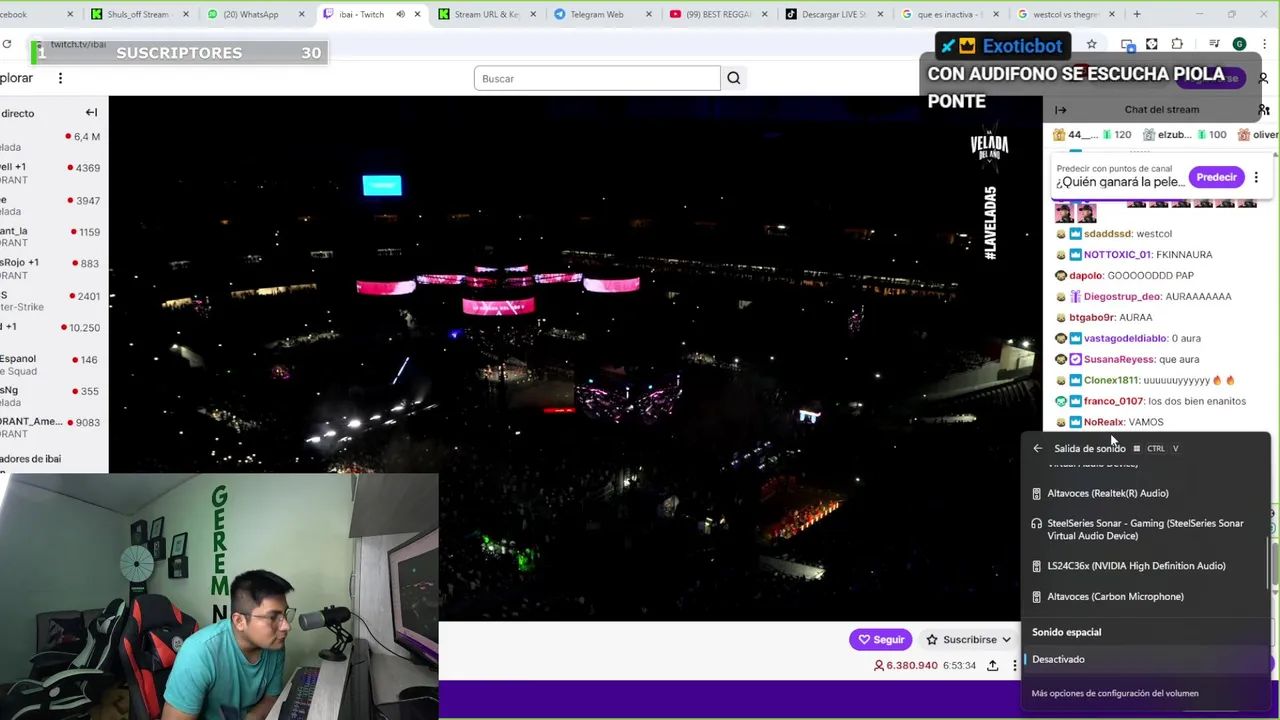Bookmark this page with the star
1280x720 pixels.
[x=1091, y=44]
